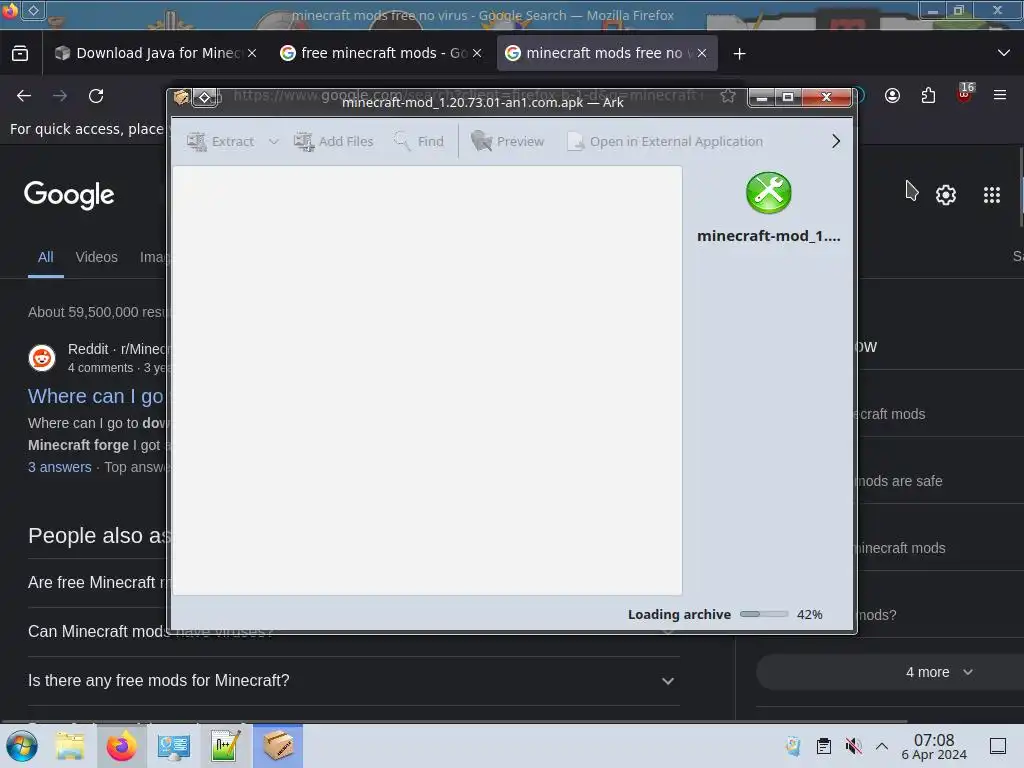Open Google quick settings gear
Image resolution: width=1024 pixels, height=768 pixels.
946,195
